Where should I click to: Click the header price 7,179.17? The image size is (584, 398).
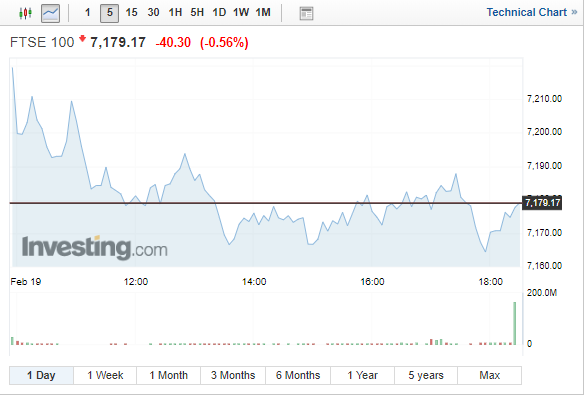[x=118, y=42]
